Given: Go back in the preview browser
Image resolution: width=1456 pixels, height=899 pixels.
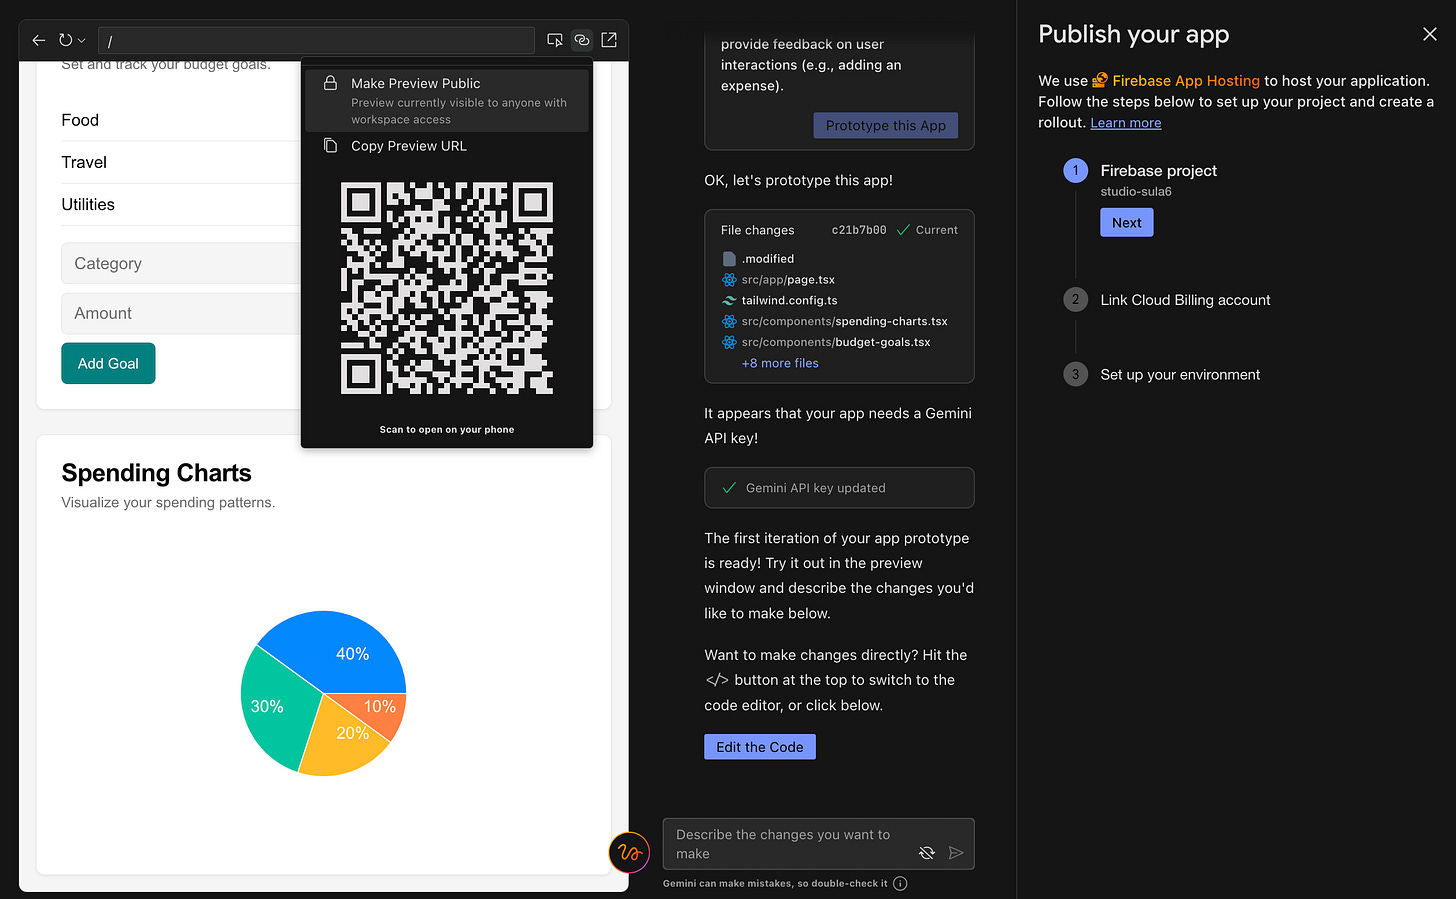Looking at the screenshot, I should coord(39,40).
